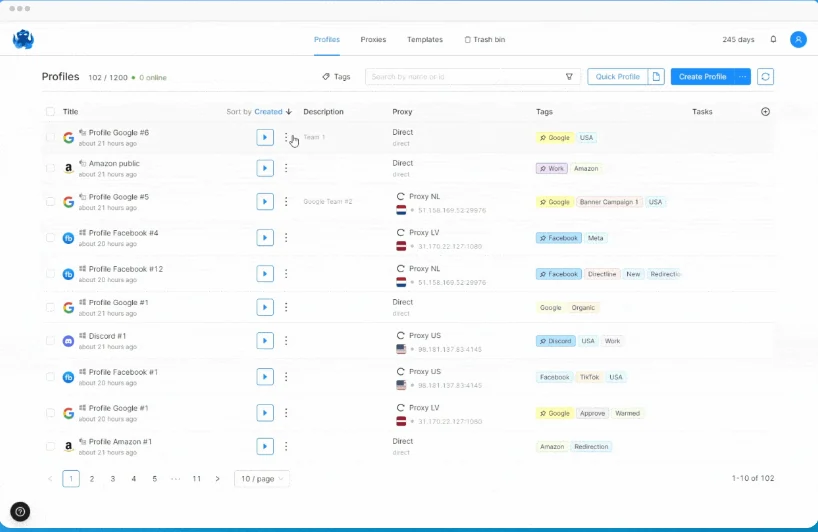The image size is (818, 532).
Task: Tick the checkbox for Profile Google #5
Action: tap(50, 201)
